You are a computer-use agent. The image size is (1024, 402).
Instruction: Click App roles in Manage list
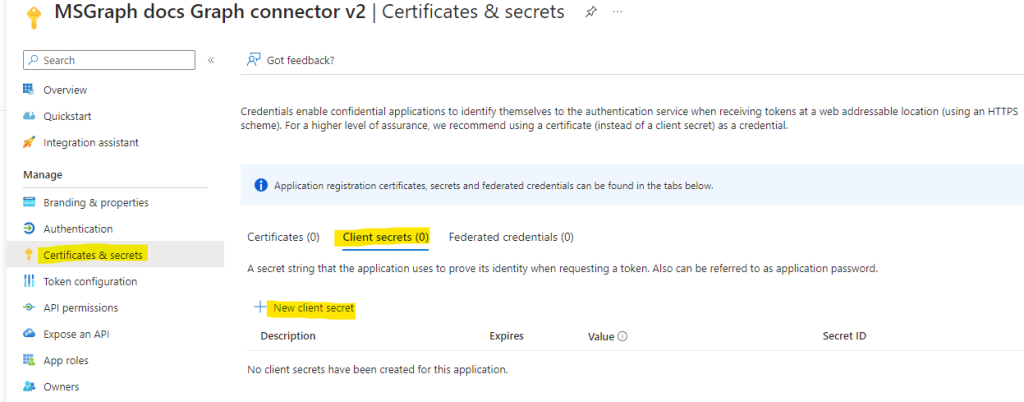[66, 360]
